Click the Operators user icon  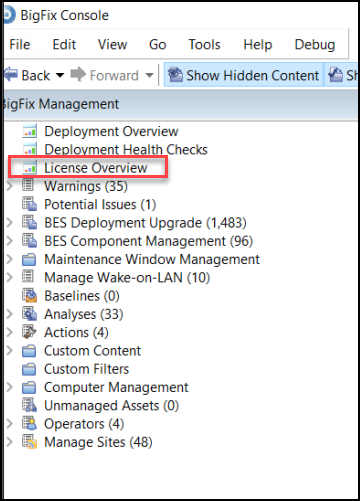point(29,424)
